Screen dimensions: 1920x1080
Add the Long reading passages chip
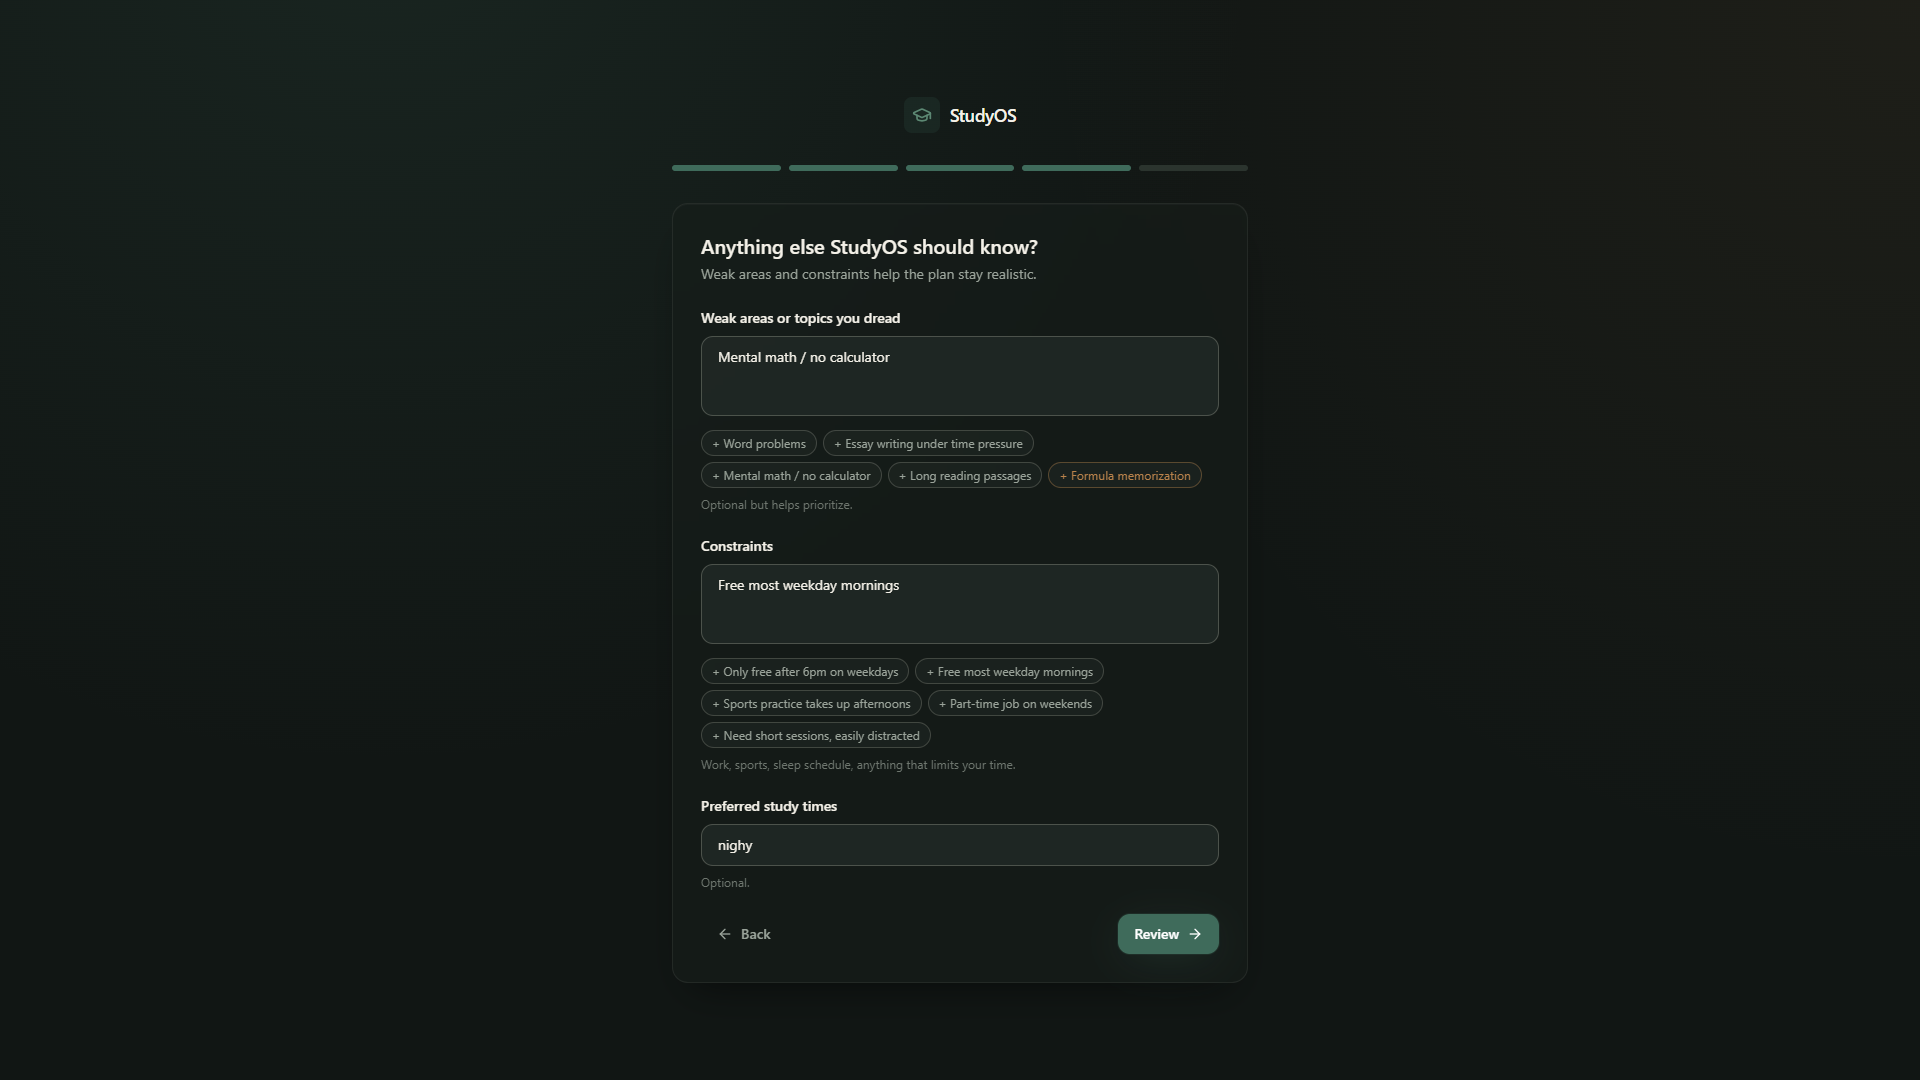click(965, 476)
